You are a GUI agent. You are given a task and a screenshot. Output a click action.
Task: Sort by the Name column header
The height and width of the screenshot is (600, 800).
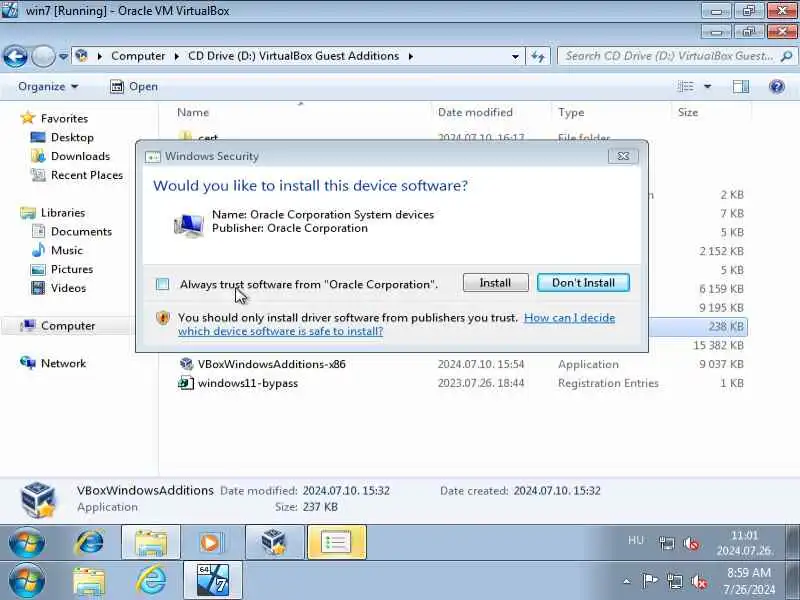click(193, 112)
